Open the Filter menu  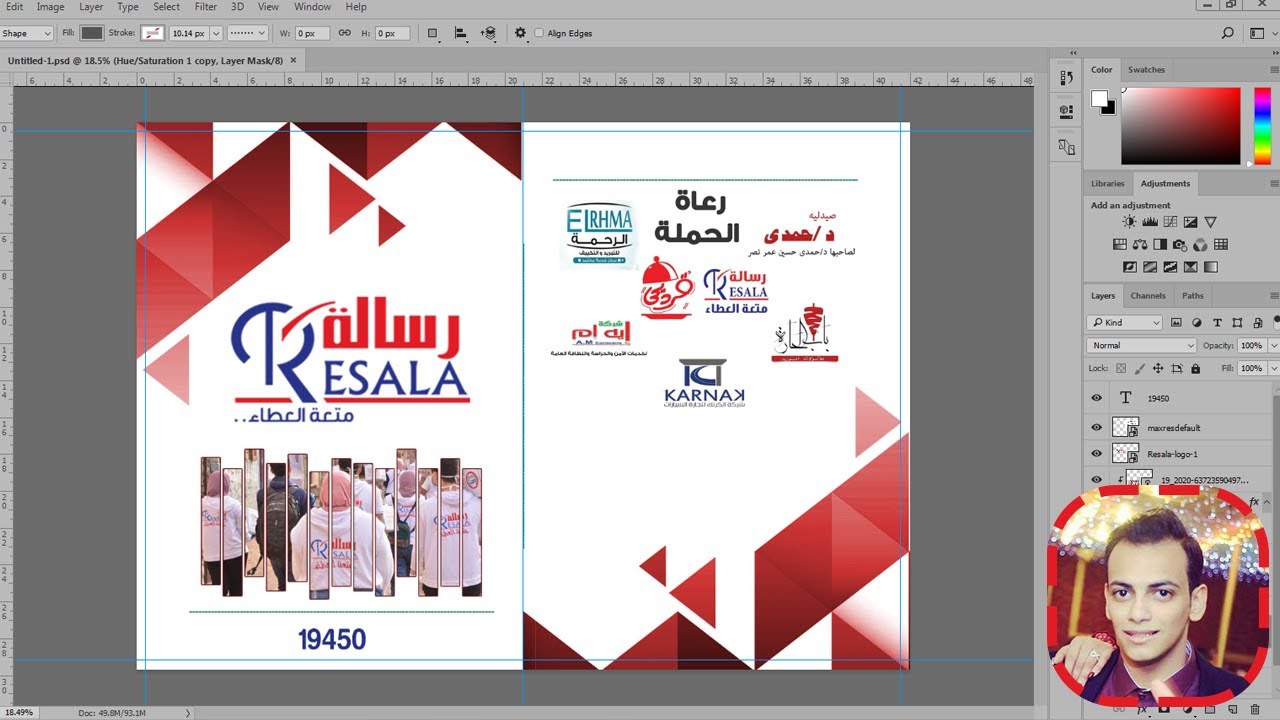click(206, 7)
